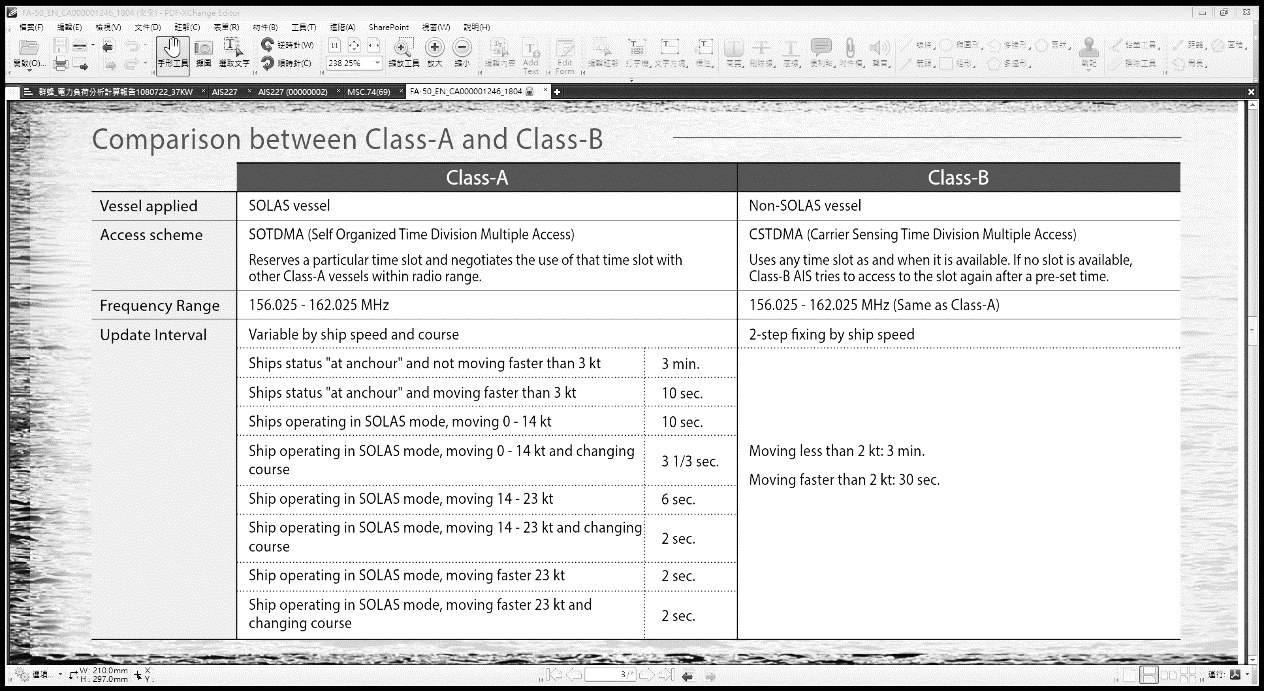Image resolution: width=1264 pixels, height=691 pixels.
Task: Activate the Select Text tool
Action: click(234, 53)
